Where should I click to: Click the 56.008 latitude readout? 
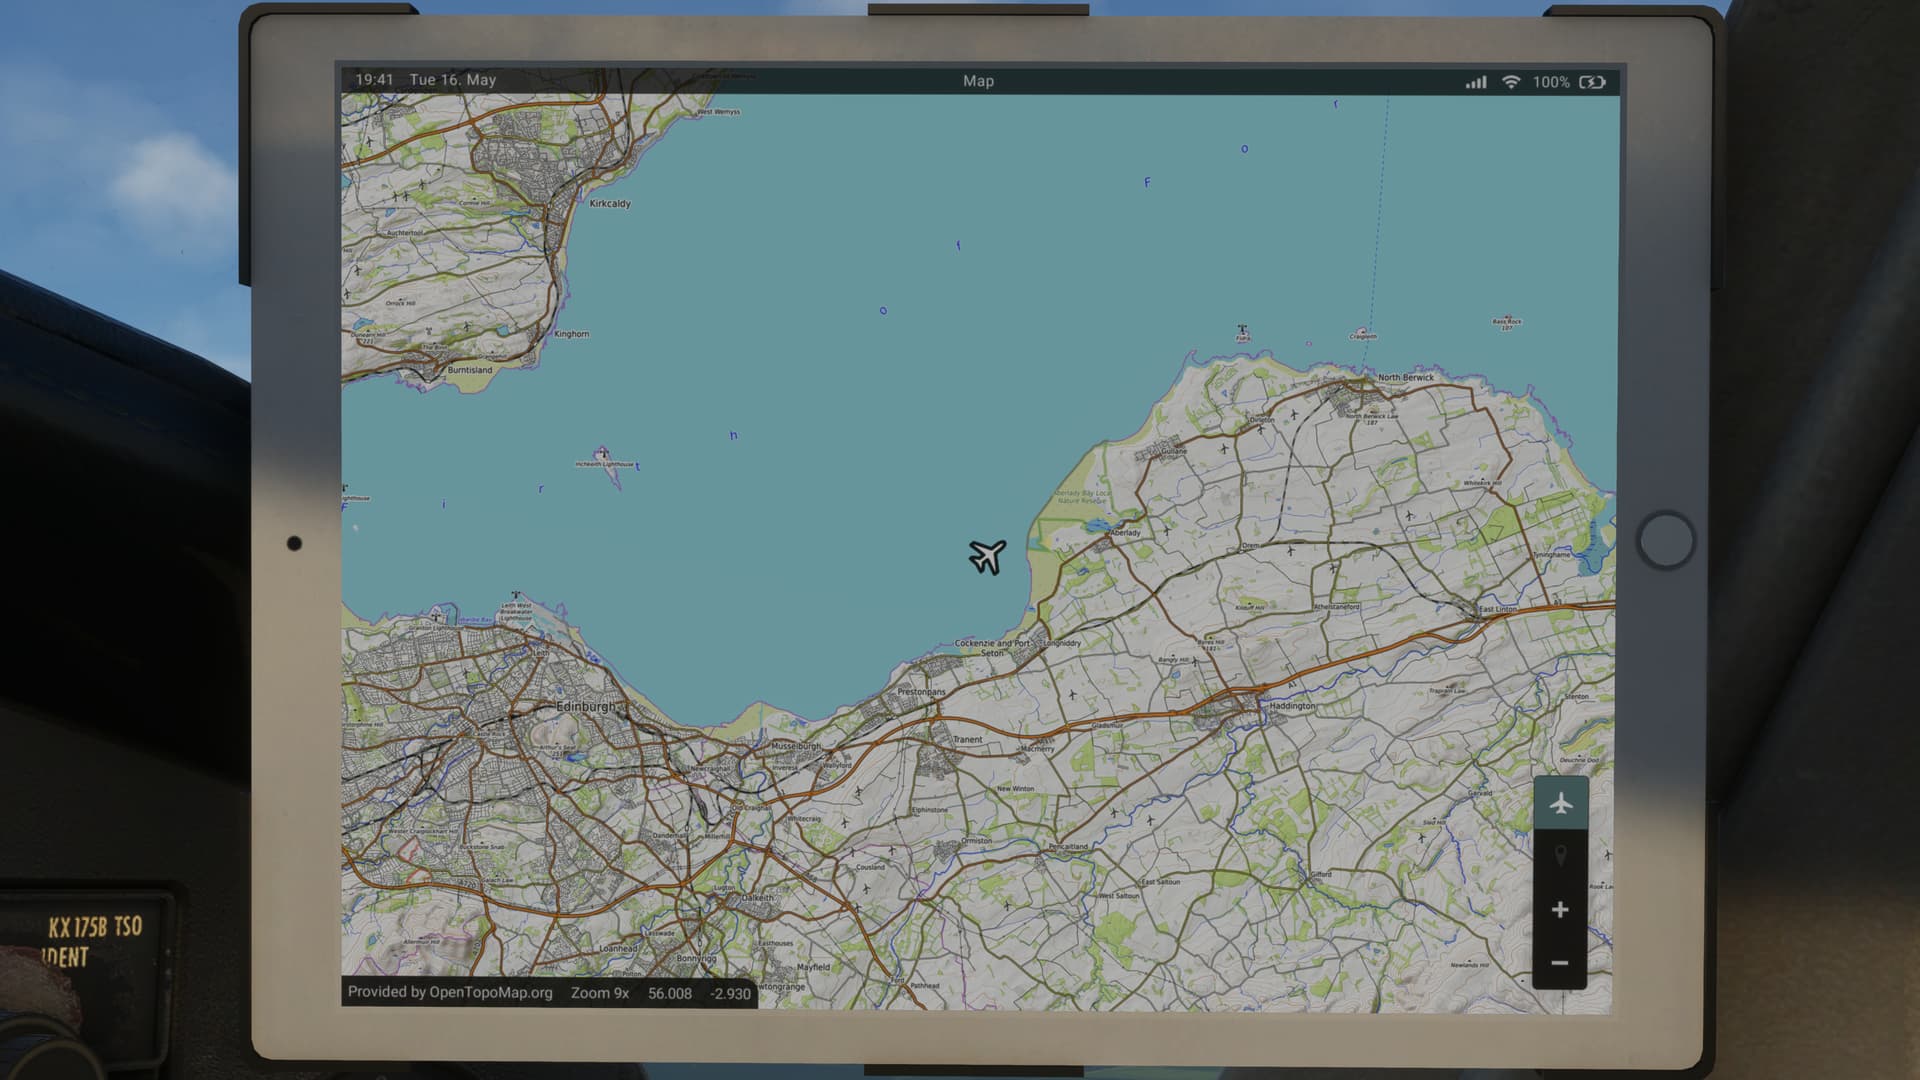pyautogui.click(x=669, y=993)
